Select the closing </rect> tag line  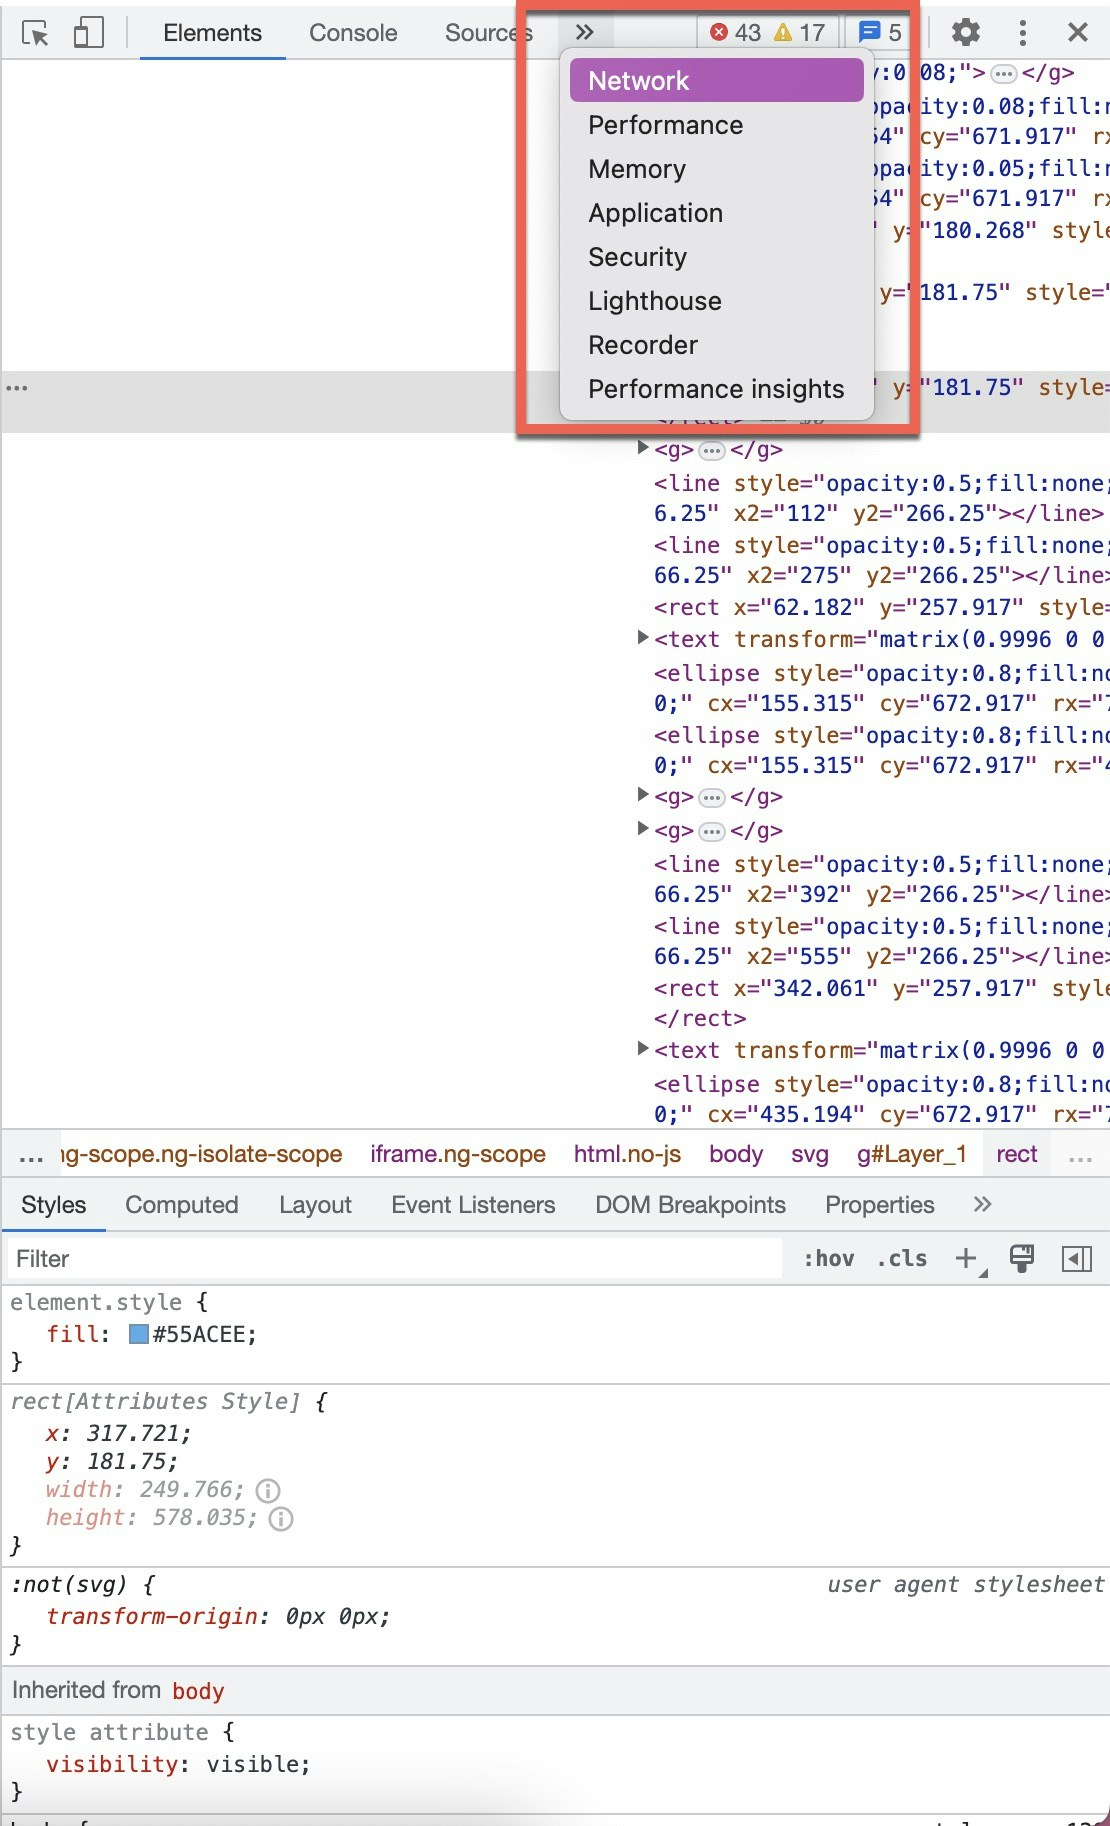point(700,1018)
